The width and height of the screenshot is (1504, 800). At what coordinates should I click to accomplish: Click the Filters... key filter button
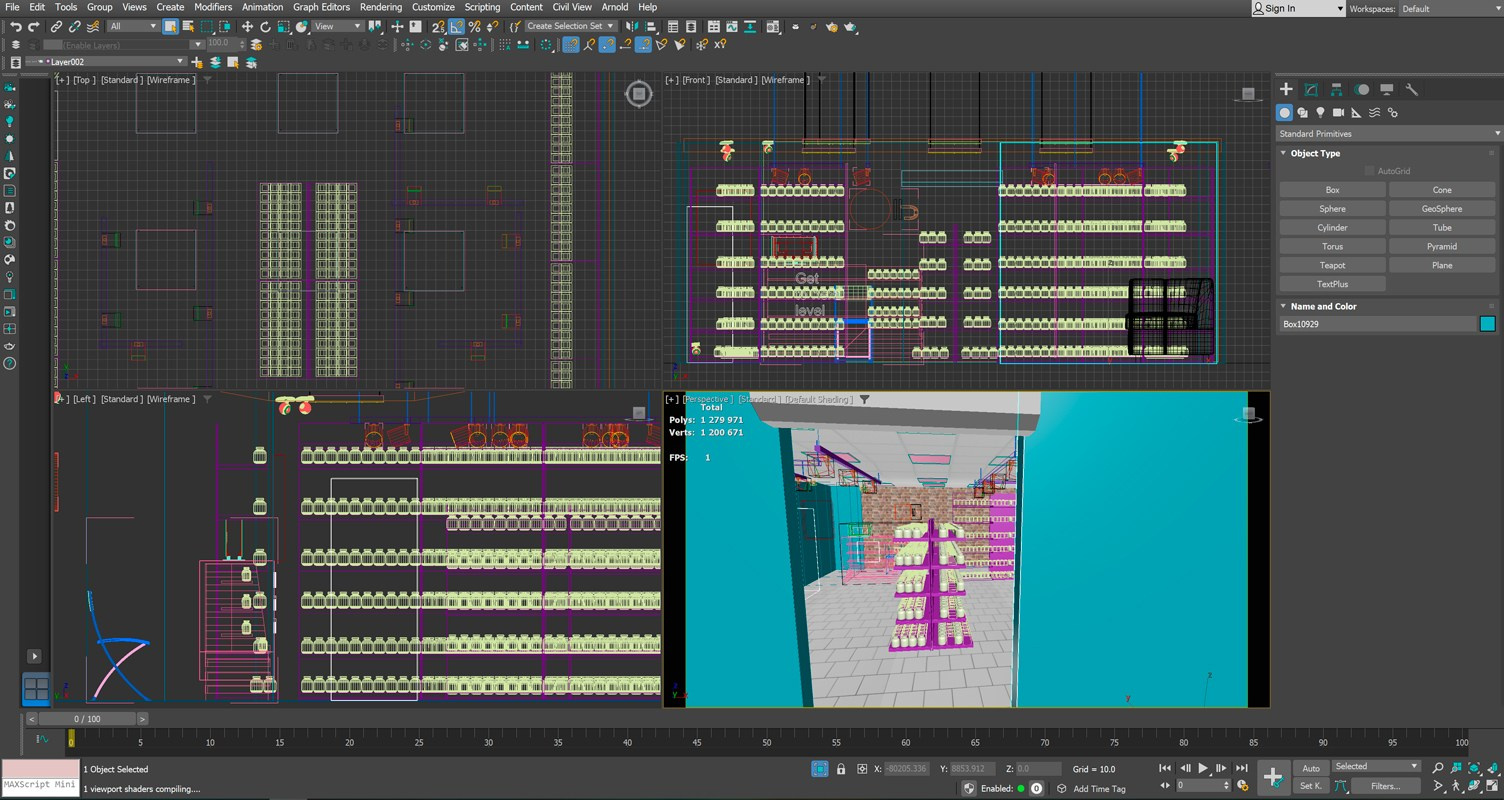click(1385, 786)
